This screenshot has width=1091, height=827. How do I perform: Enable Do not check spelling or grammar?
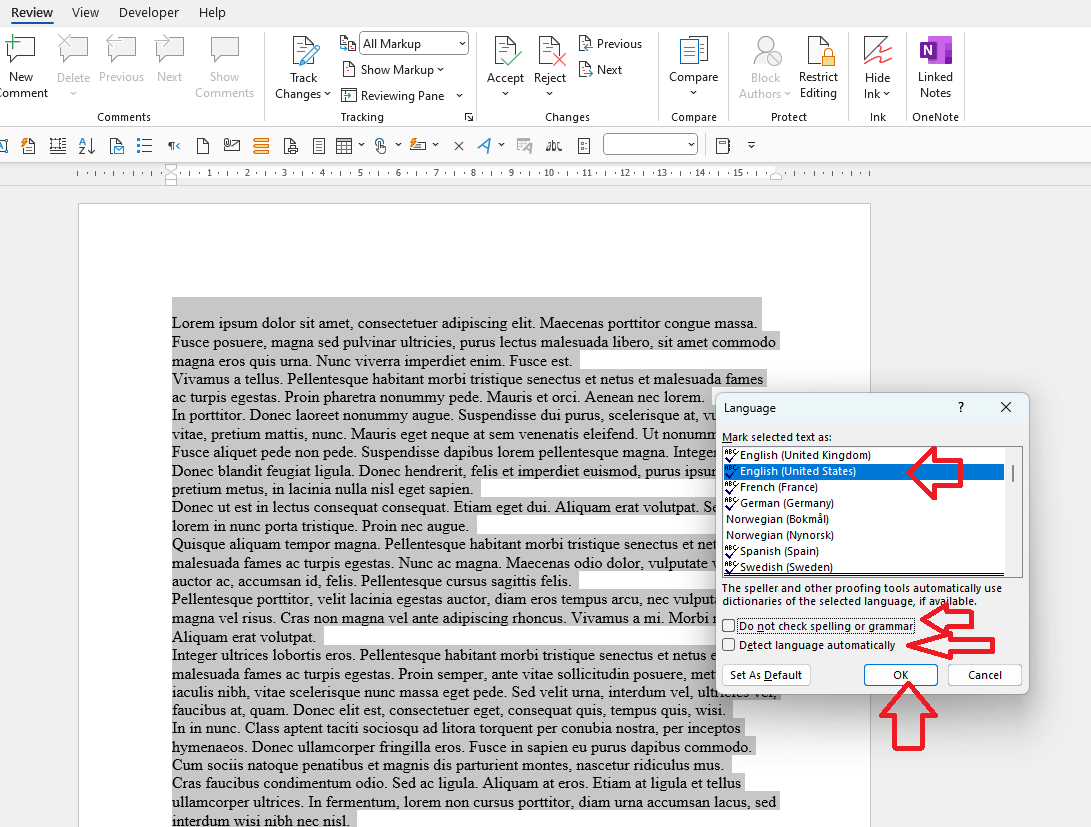(728, 626)
